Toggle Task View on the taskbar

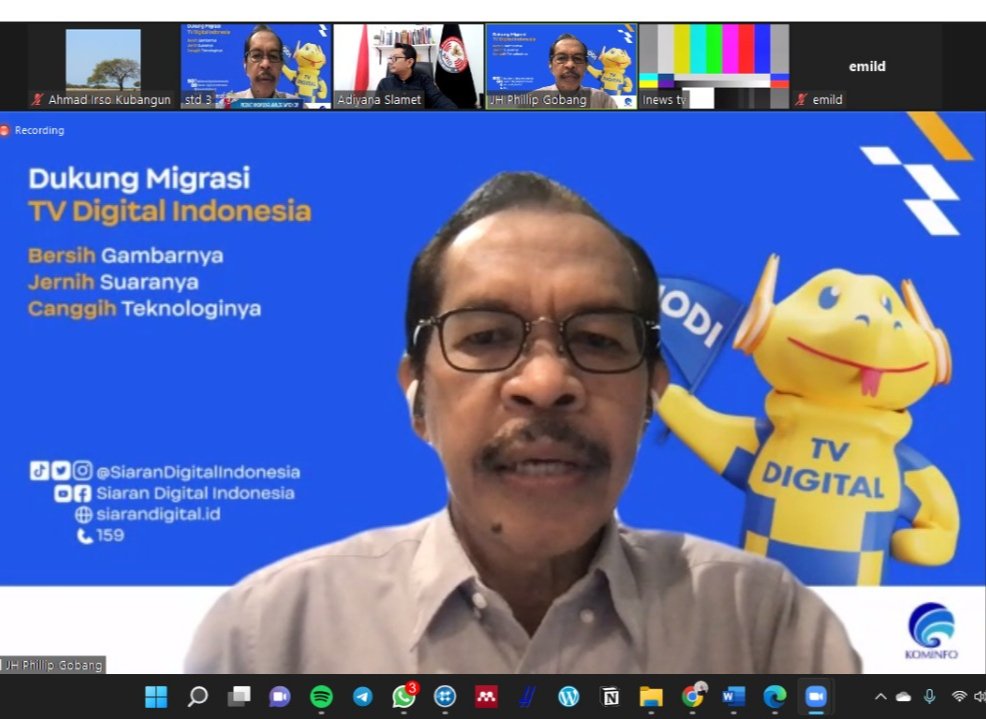tap(239, 697)
